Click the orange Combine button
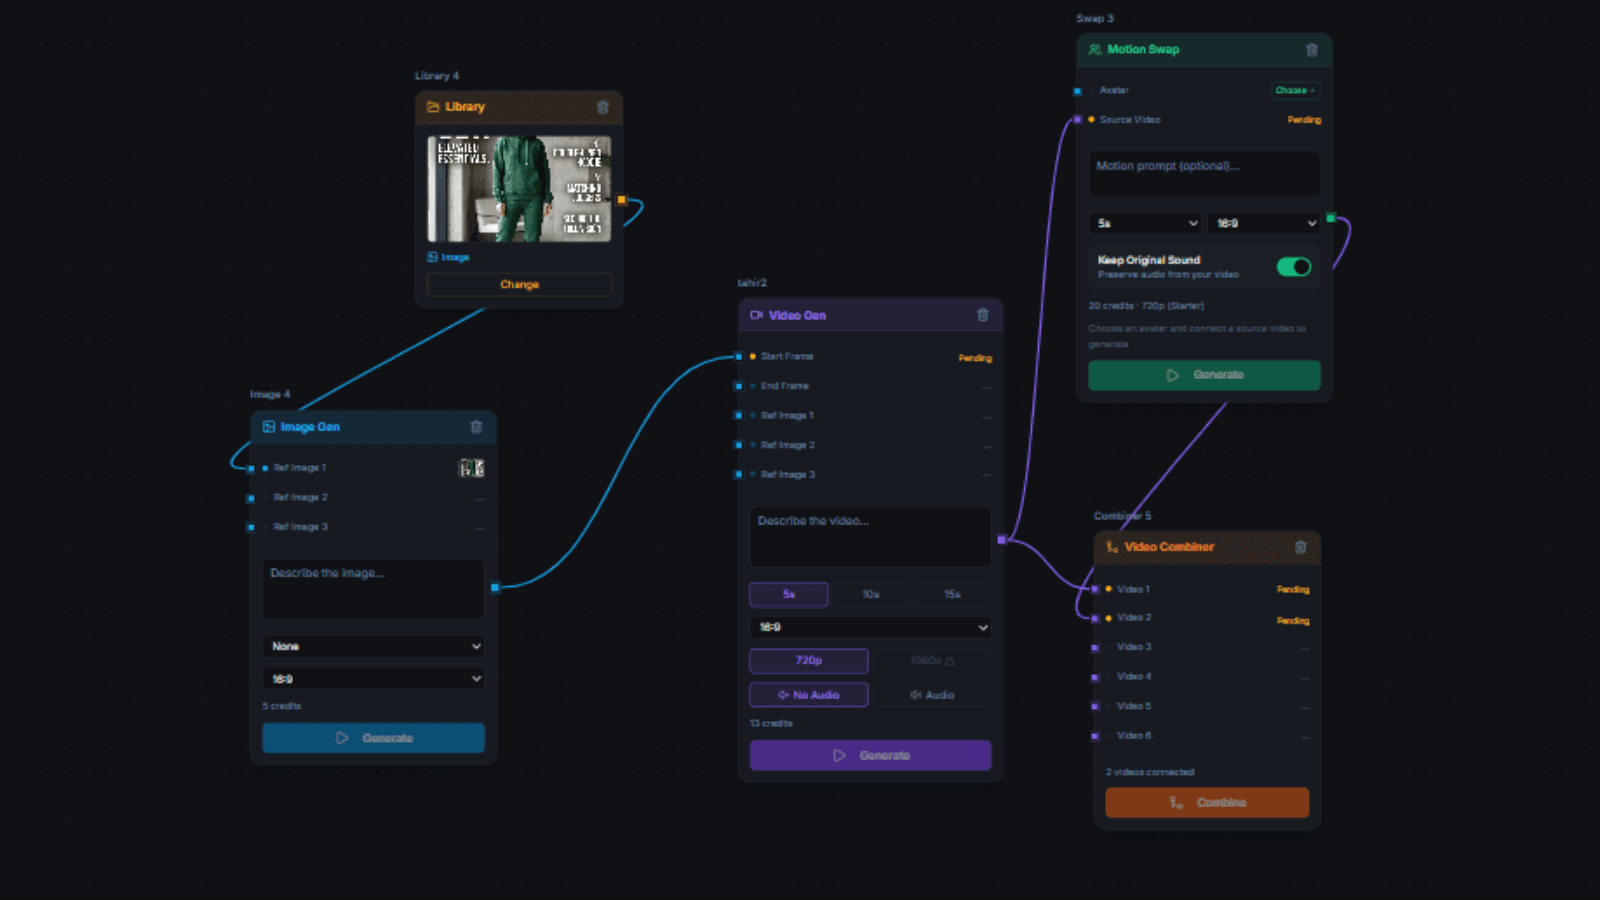The height and width of the screenshot is (900, 1600). (x=1207, y=803)
